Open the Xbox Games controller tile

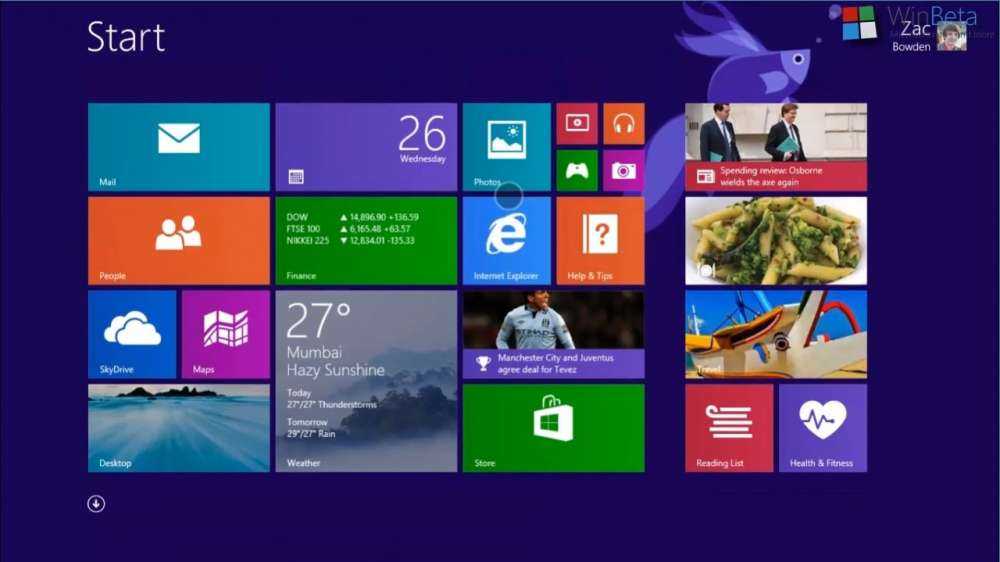coord(577,170)
